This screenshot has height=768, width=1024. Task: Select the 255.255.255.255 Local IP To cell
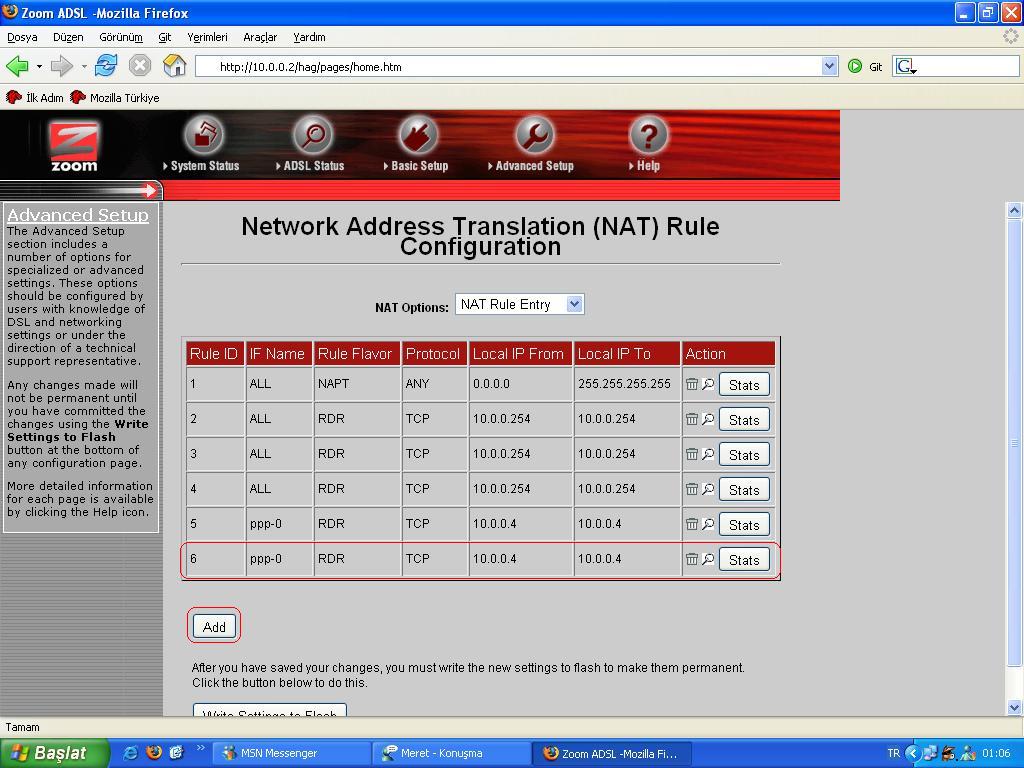pos(627,384)
